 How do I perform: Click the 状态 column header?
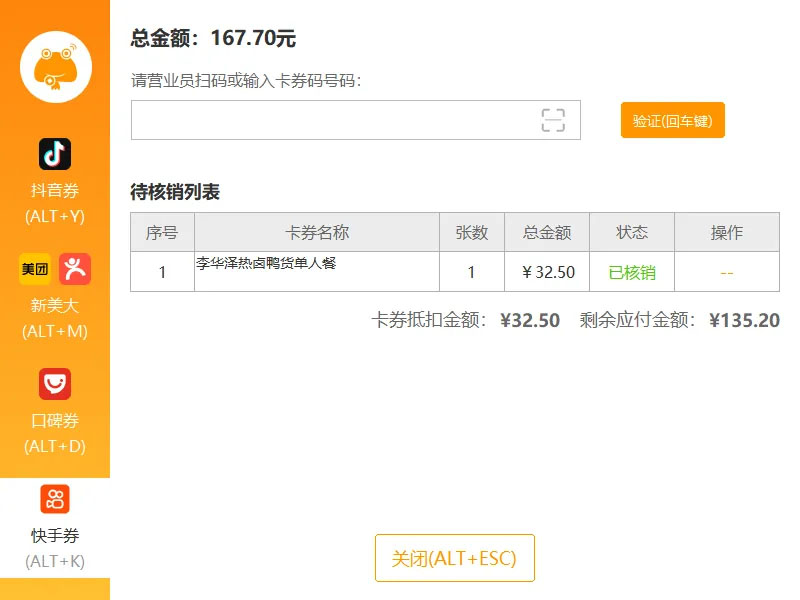click(632, 232)
